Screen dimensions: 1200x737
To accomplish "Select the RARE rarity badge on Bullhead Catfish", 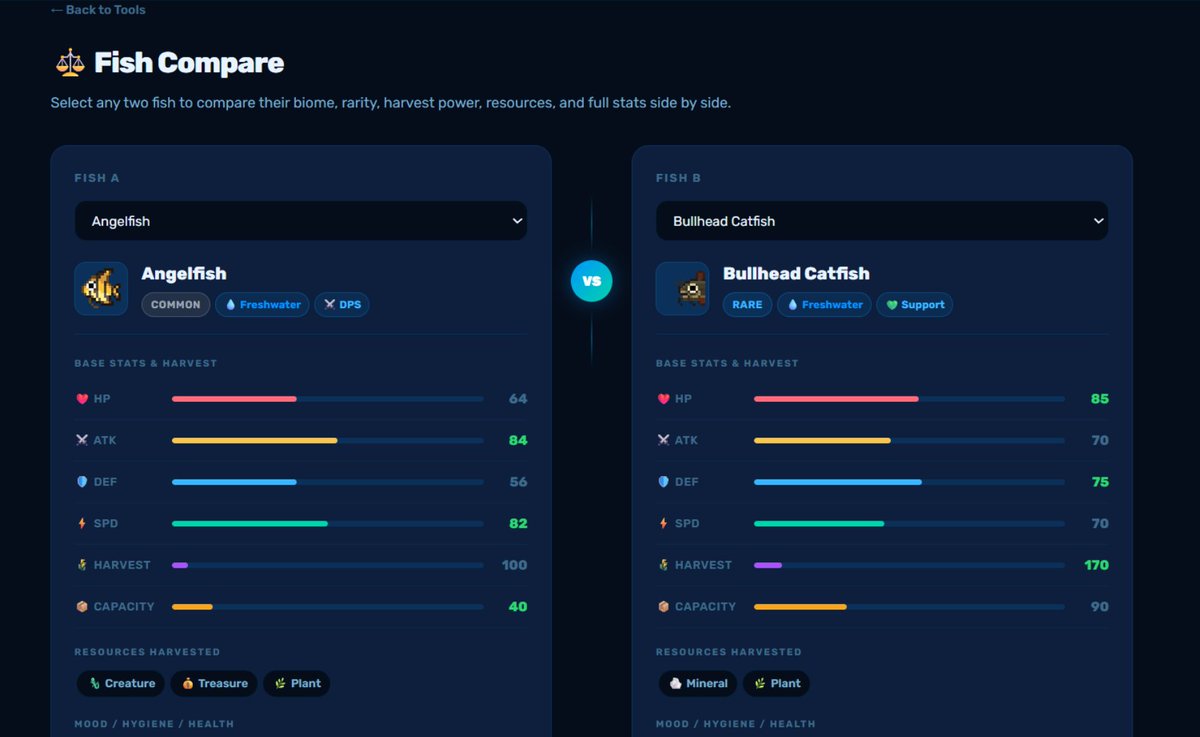I will pos(747,305).
